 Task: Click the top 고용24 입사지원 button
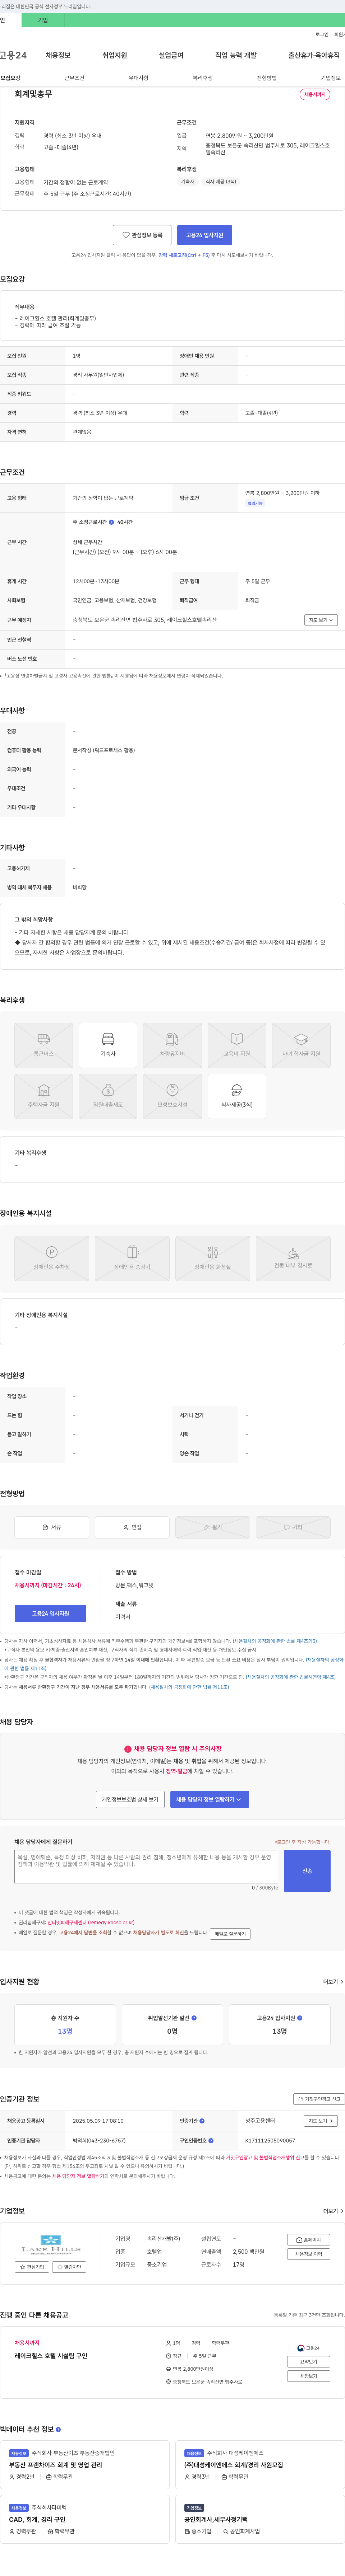click(205, 235)
